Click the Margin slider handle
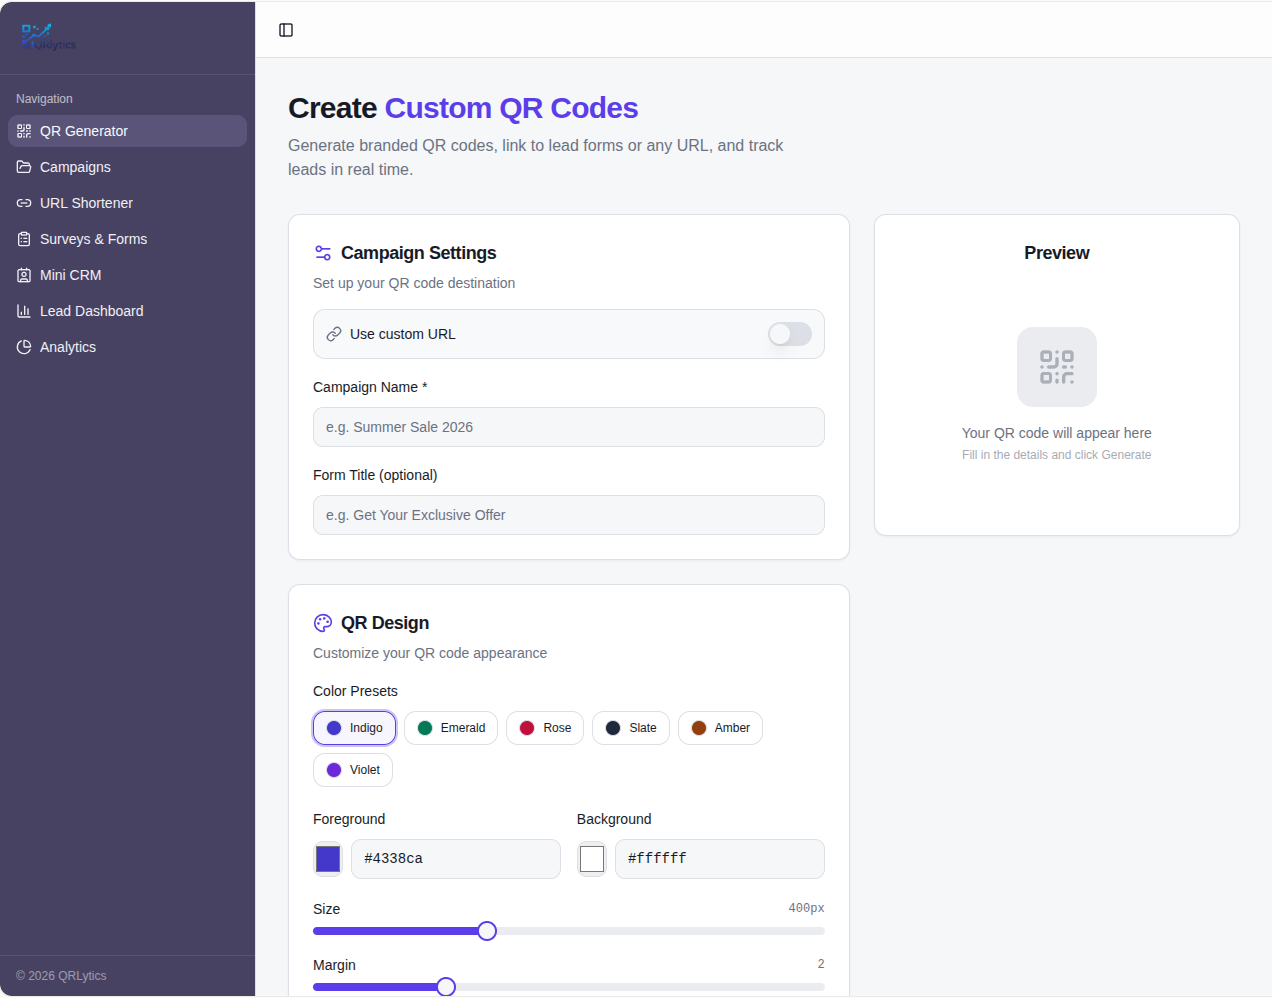This screenshot has height=998, width=1272. tap(446, 987)
